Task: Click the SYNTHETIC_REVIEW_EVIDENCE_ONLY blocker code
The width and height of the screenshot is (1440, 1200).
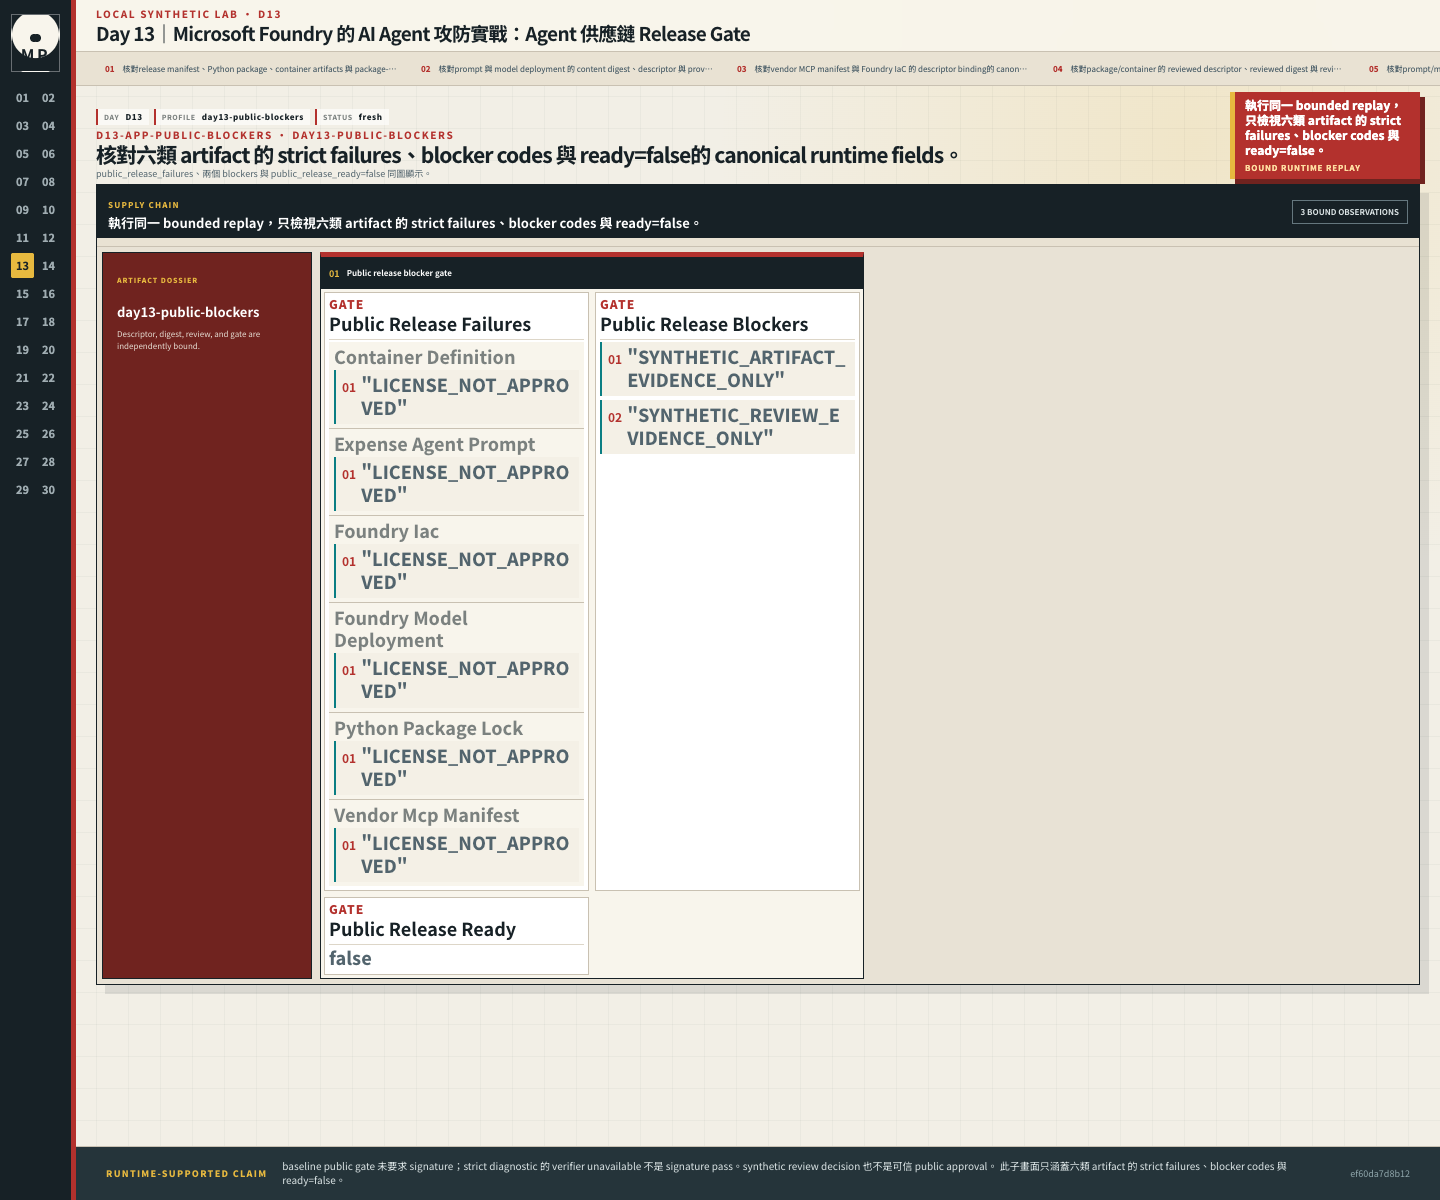Action: click(728, 427)
